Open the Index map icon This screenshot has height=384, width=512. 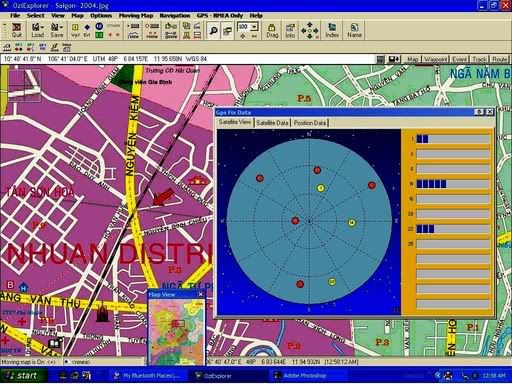tap(332, 30)
